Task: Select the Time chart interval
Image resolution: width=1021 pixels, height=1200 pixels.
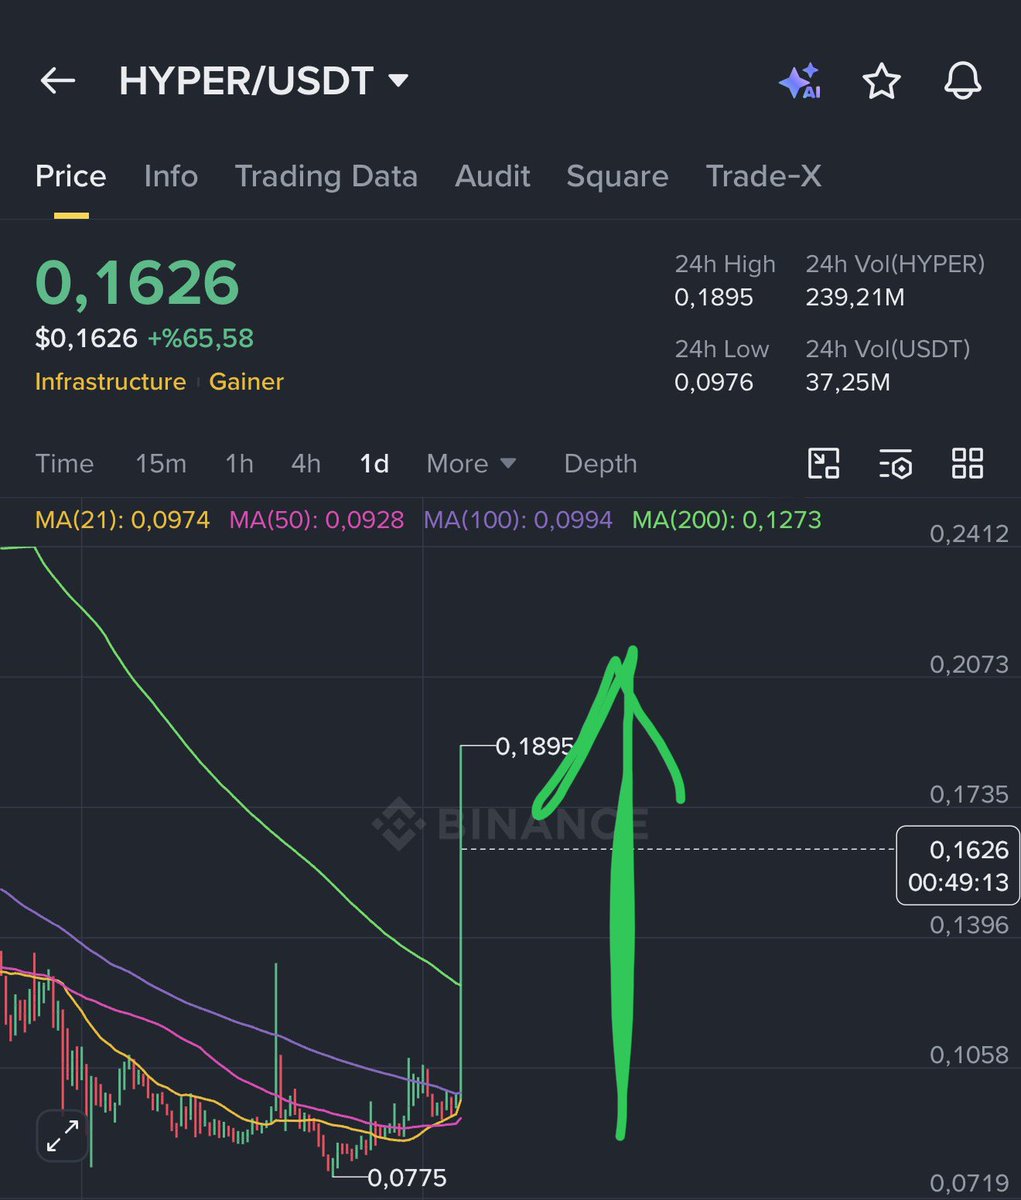Action: coord(64,463)
